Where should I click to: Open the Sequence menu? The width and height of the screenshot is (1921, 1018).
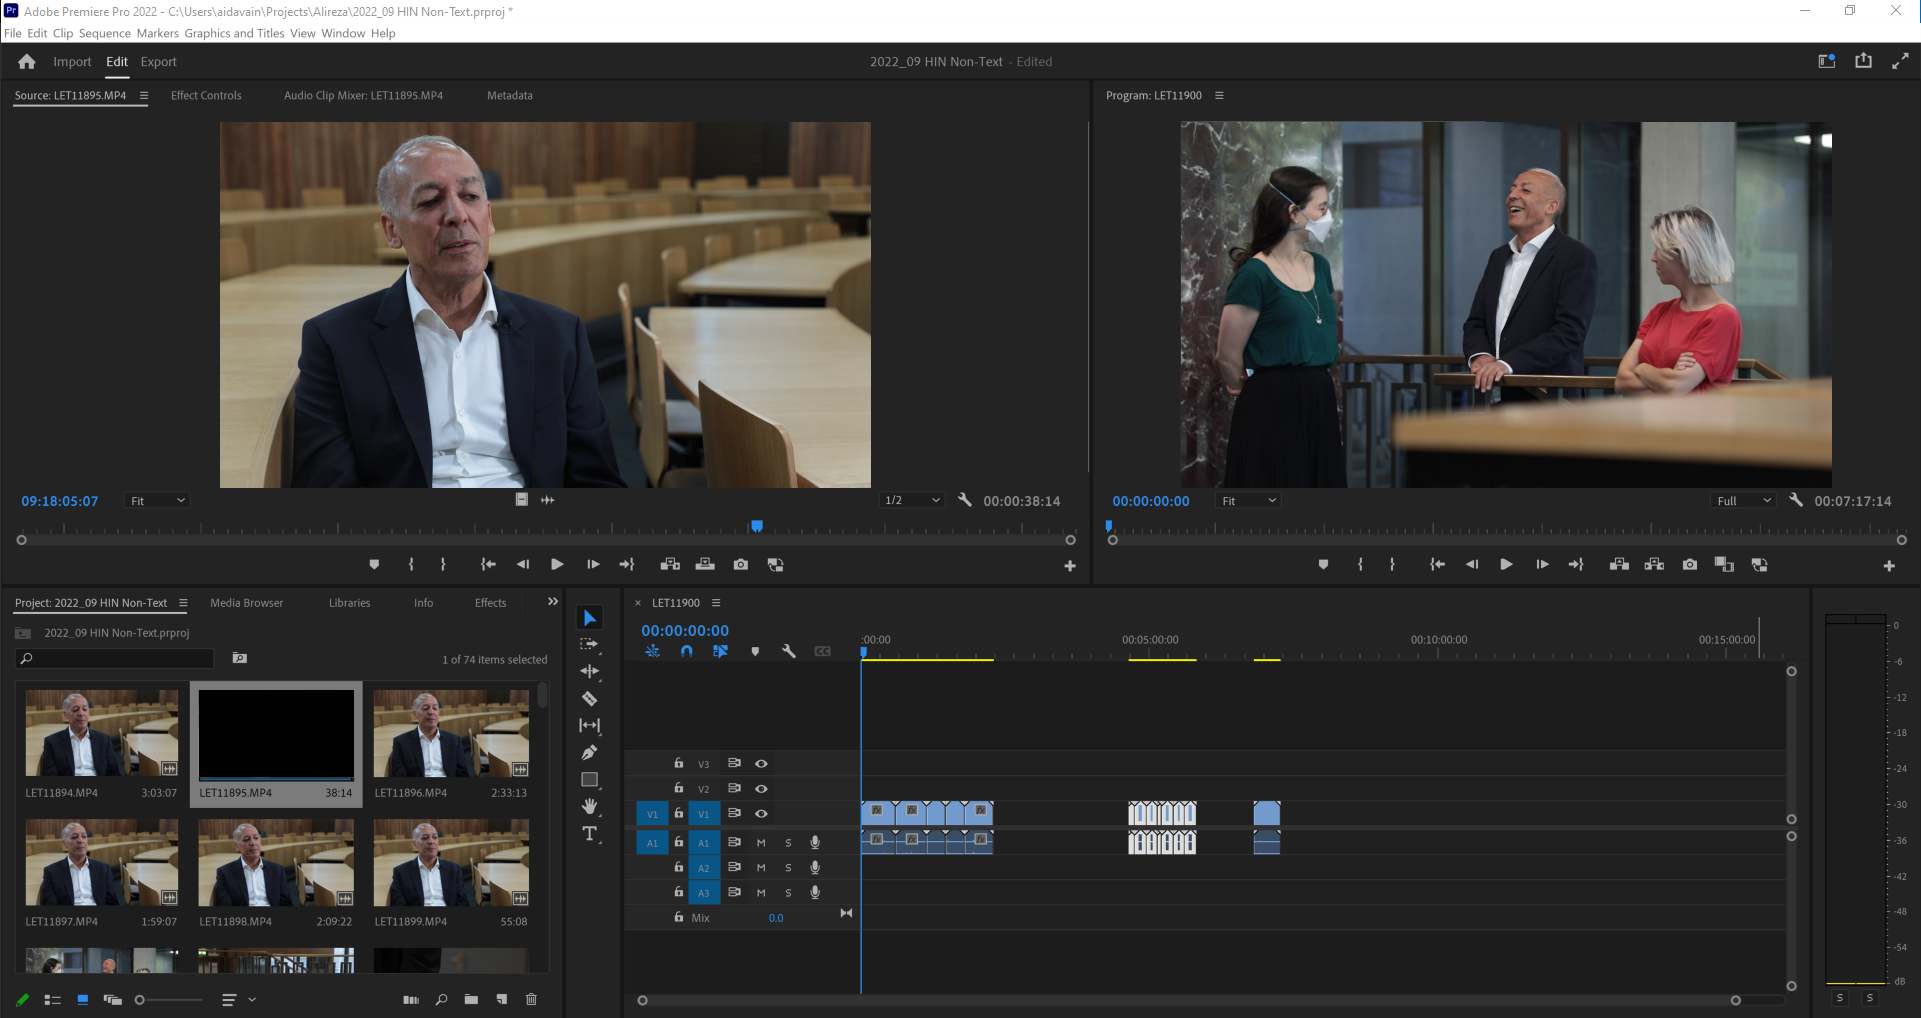click(104, 33)
